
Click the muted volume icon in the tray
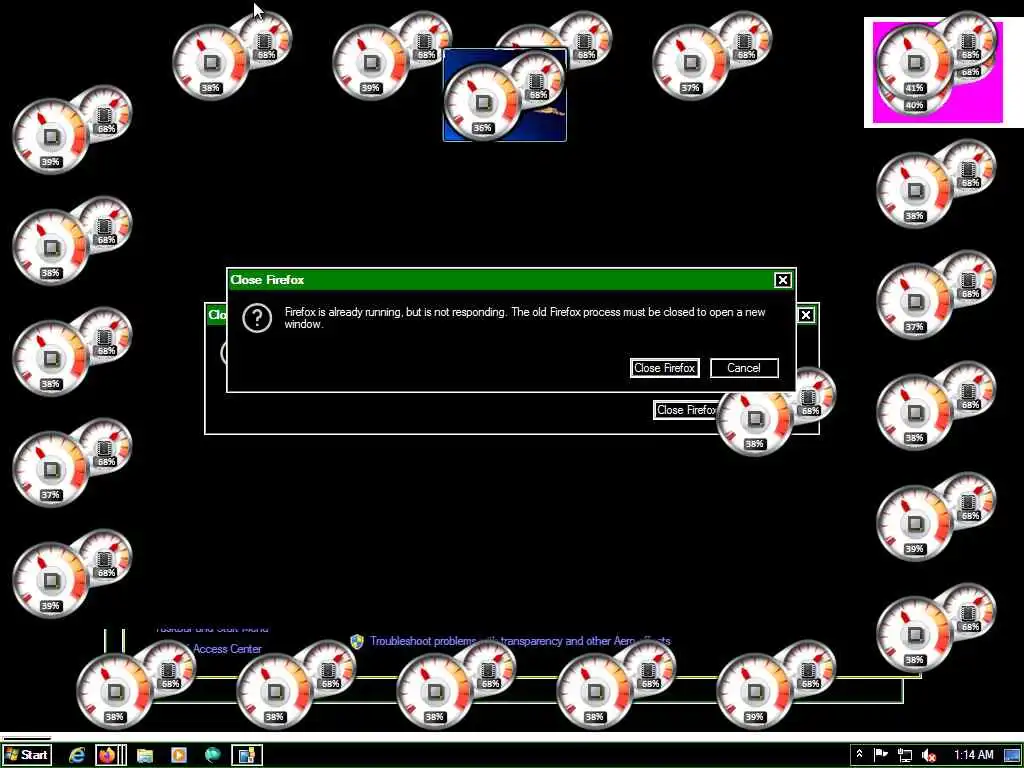point(929,755)
